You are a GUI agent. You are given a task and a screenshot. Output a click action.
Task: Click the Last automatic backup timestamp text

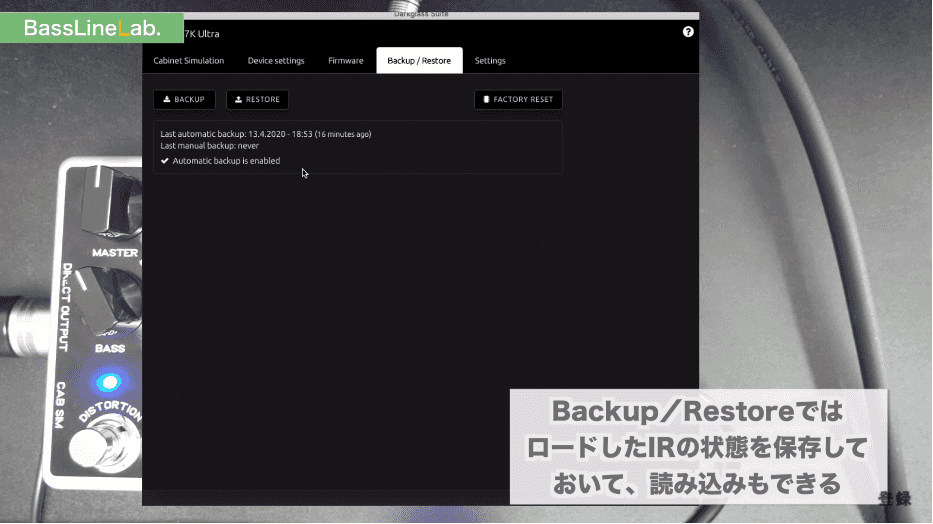point(266,134)
